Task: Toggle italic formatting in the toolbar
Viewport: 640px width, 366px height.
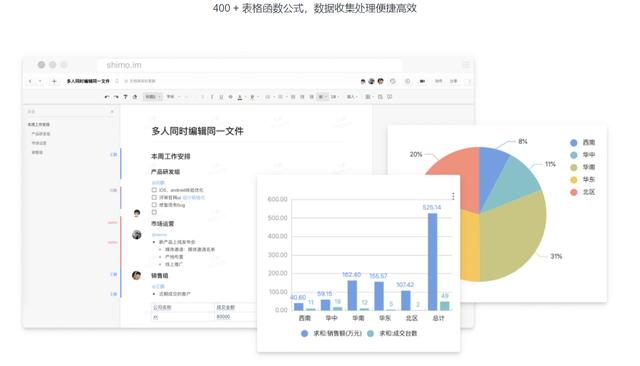Action: [x=212, y=97]
